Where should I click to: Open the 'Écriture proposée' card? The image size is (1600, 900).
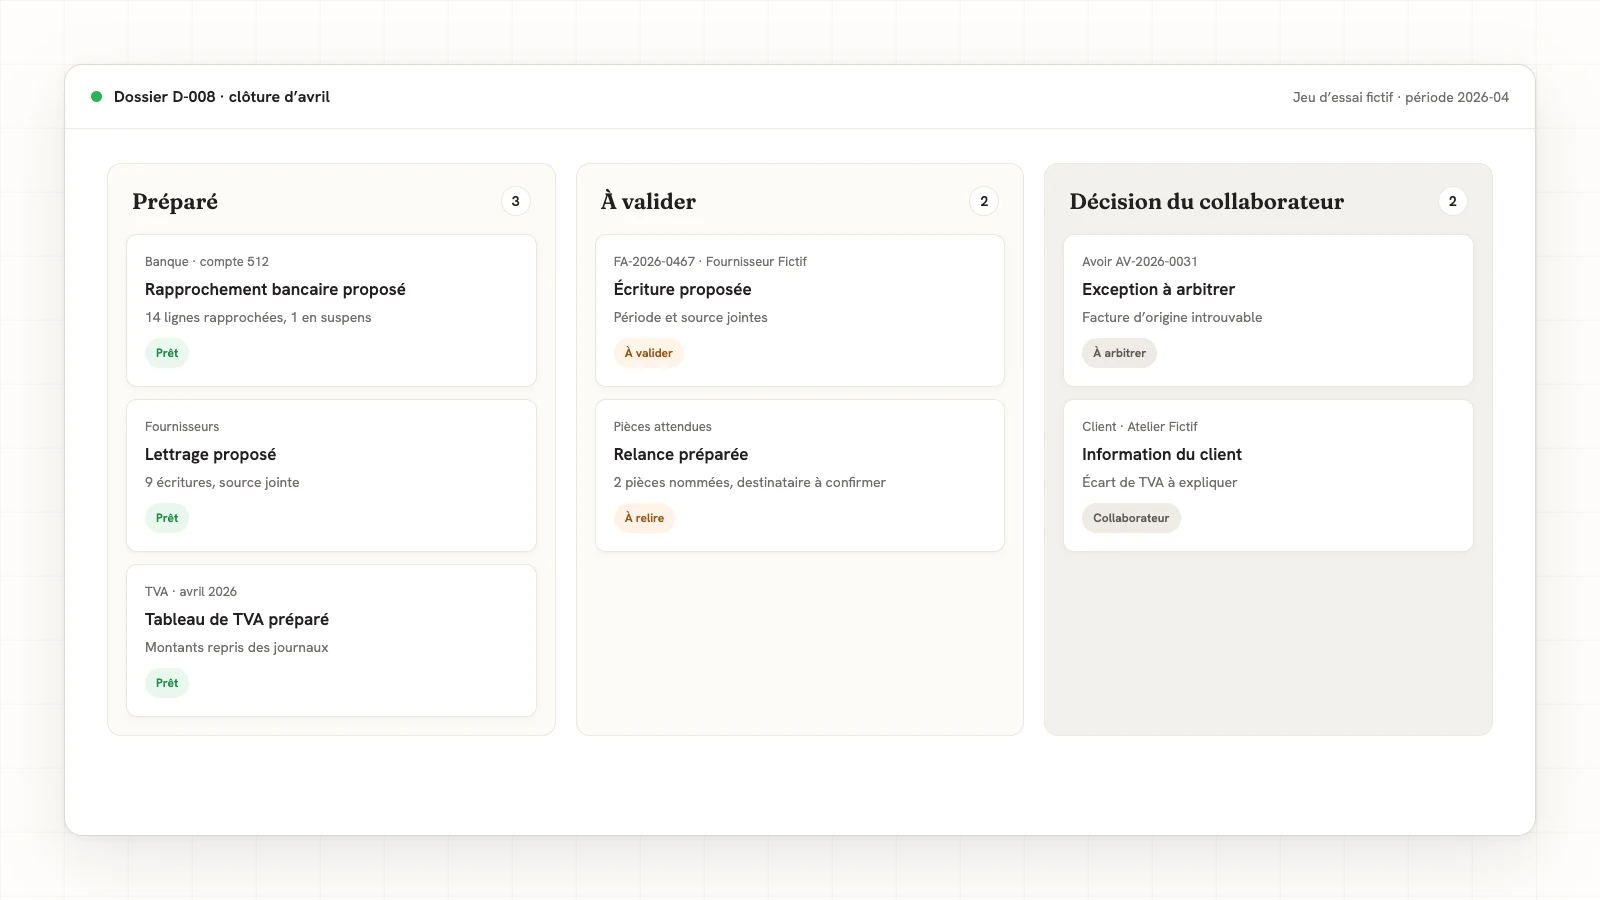[800, 310]
